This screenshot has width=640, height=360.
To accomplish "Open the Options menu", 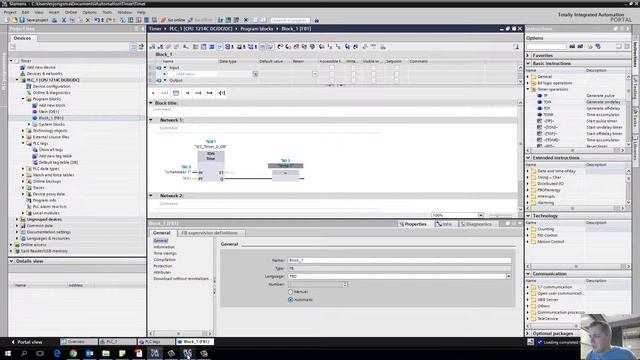I will (x=89, y=12).
